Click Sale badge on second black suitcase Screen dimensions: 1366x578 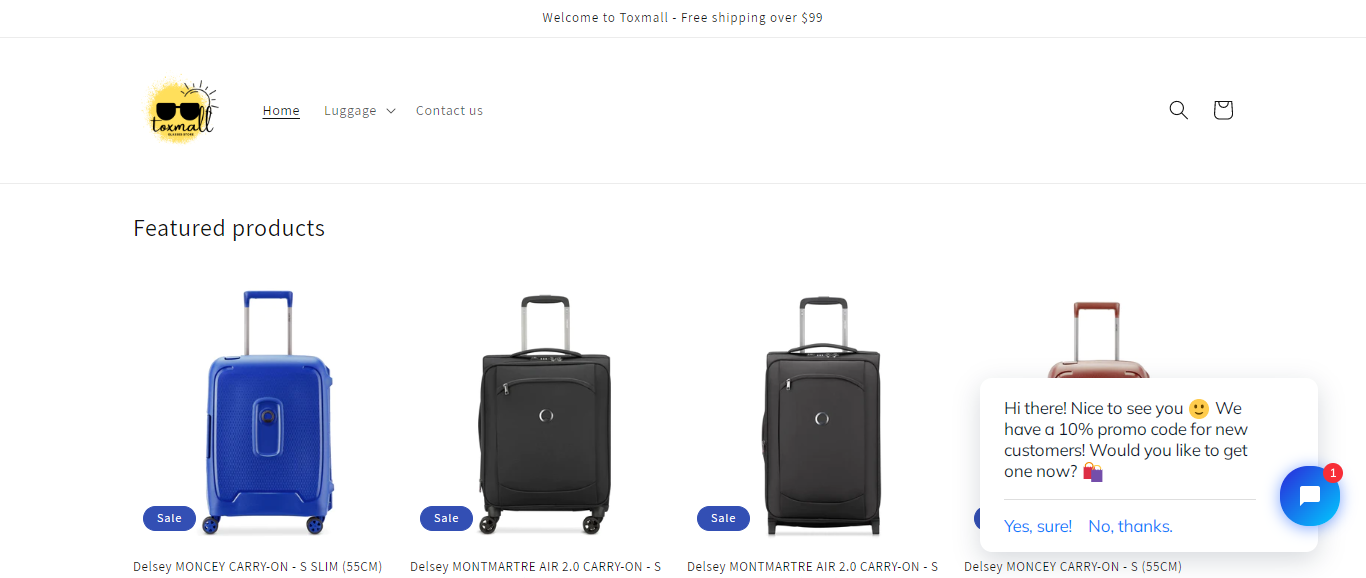[x=446, y=518]
